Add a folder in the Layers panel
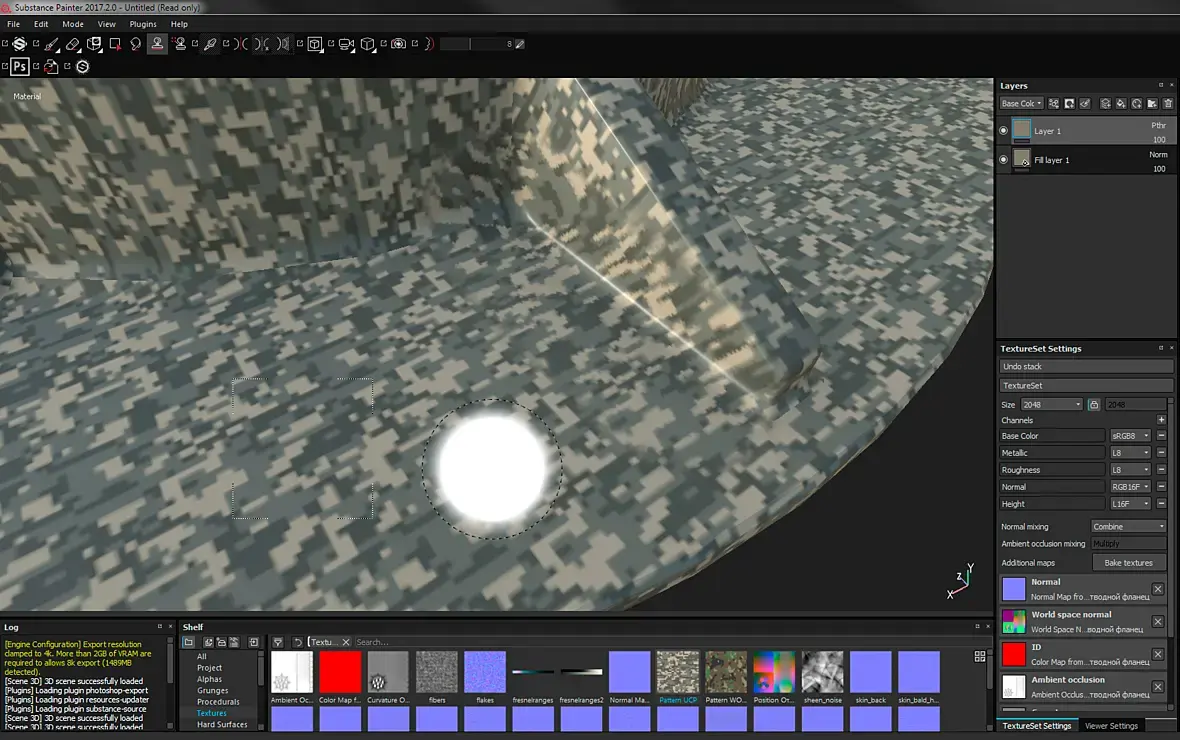Image resolution: width=1180 pixels, height=740 pixels. click(1152, 104)
